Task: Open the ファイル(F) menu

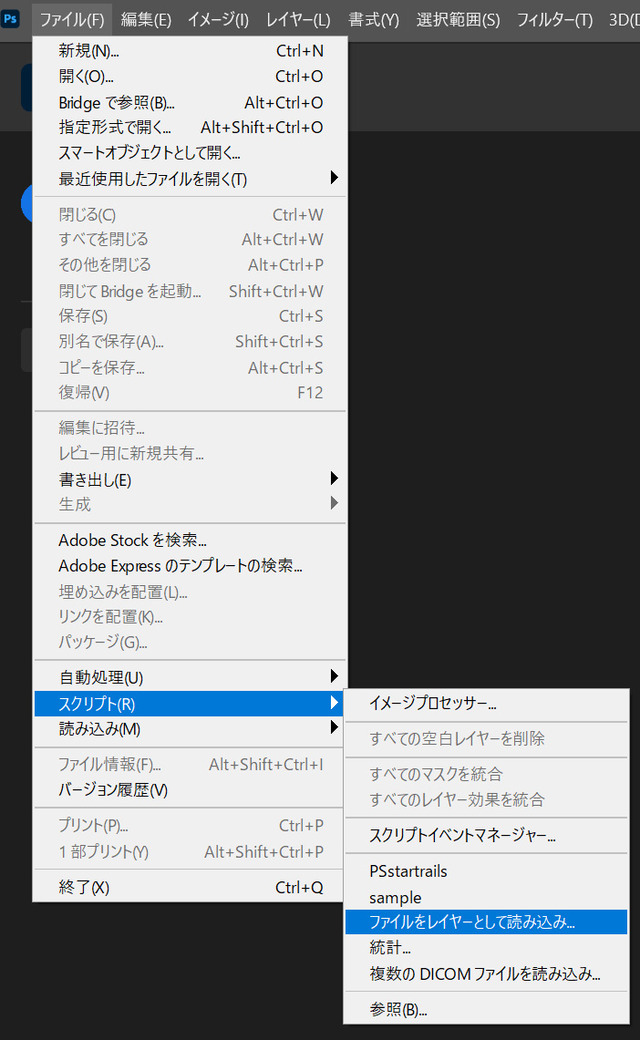Action: click(x=72, y=20)
